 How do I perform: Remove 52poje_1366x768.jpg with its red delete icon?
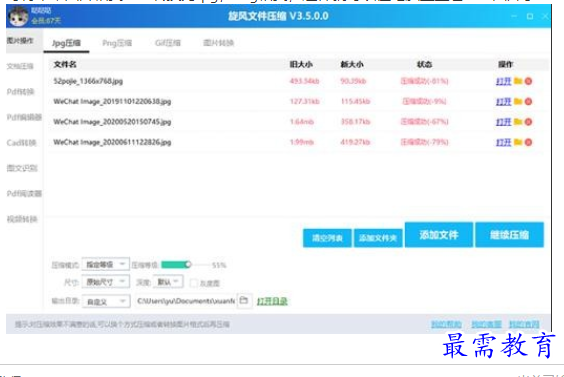point(528,81)
